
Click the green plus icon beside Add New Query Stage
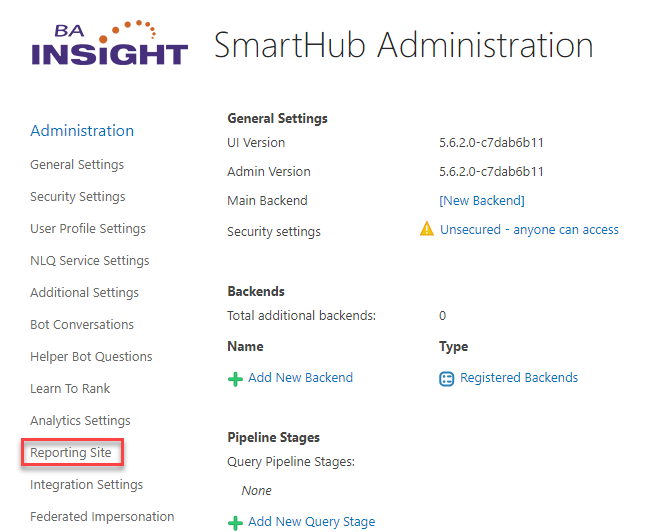coord(236,522)
